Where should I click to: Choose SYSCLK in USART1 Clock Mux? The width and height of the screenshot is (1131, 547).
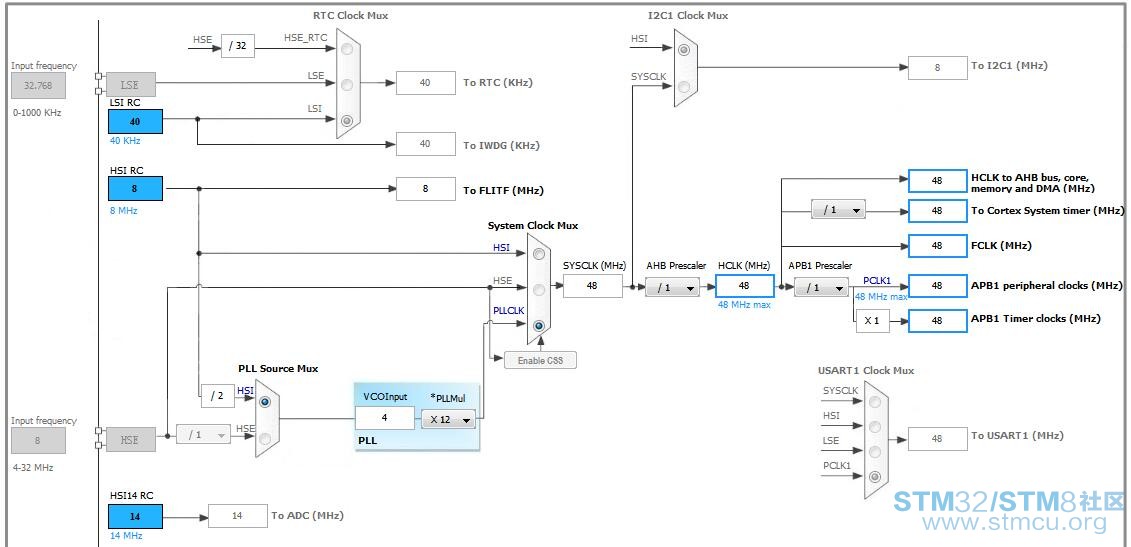[875, 402]
